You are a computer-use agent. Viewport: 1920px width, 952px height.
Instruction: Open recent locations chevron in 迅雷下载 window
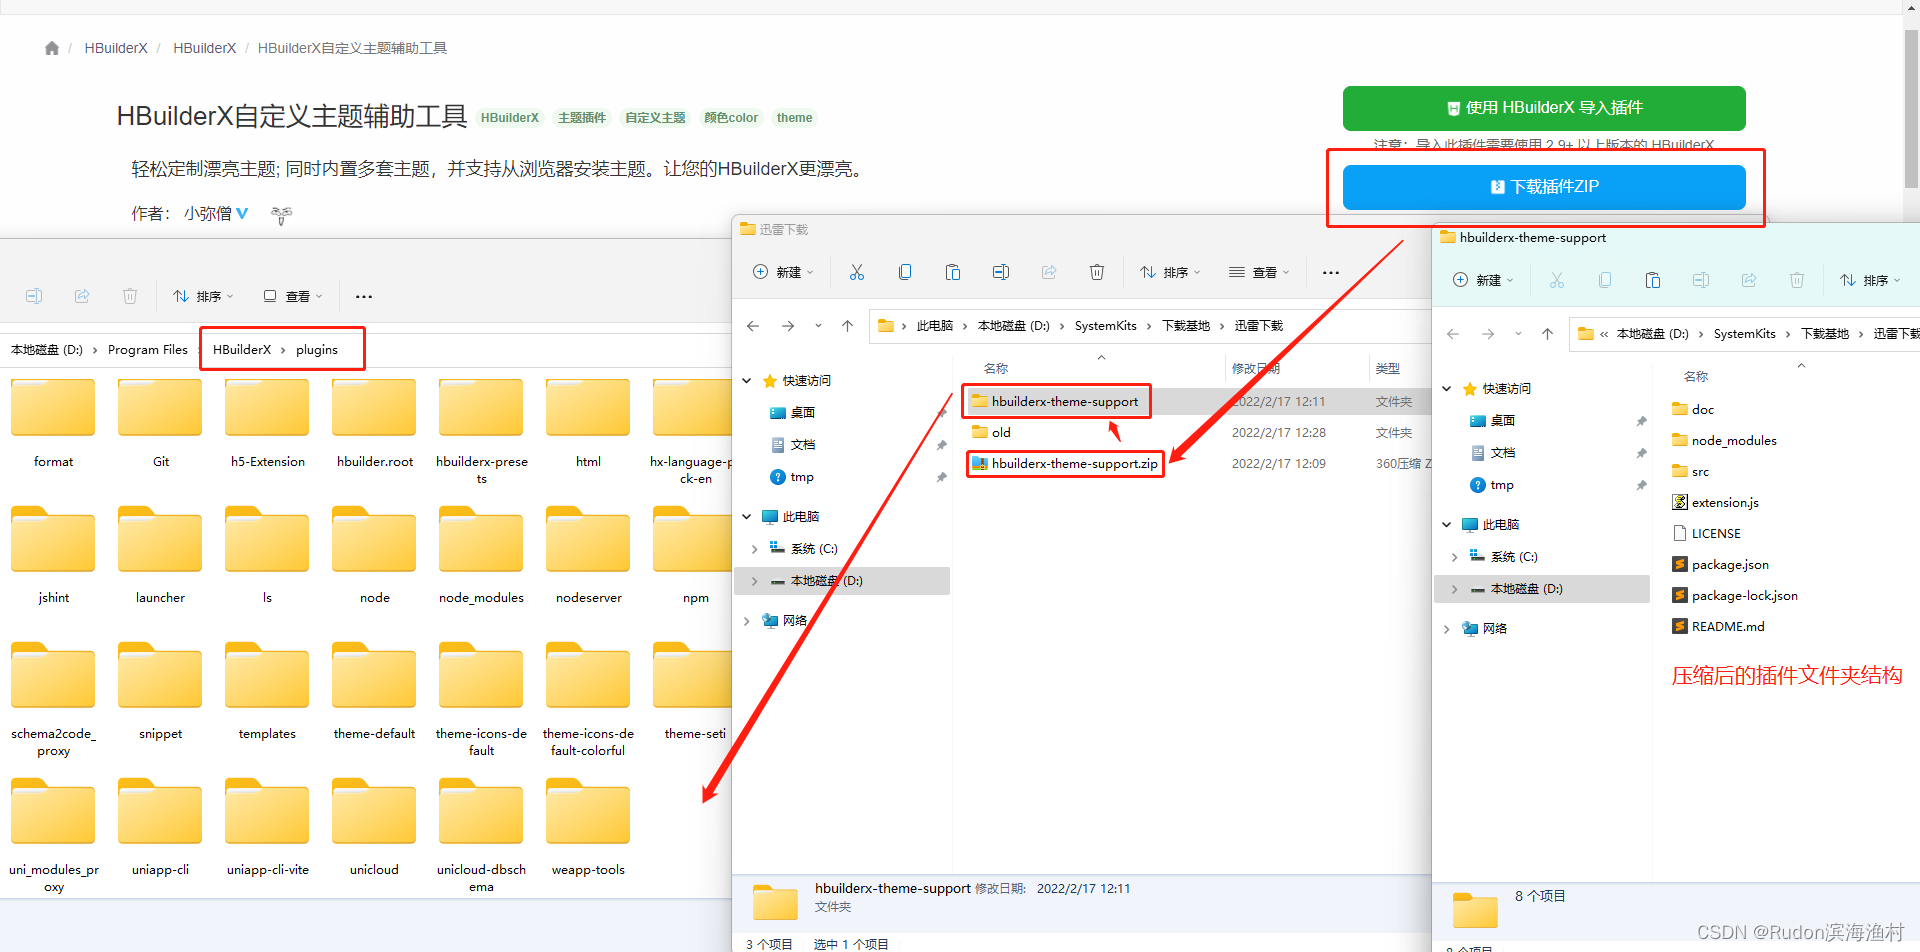pos(818,326)
